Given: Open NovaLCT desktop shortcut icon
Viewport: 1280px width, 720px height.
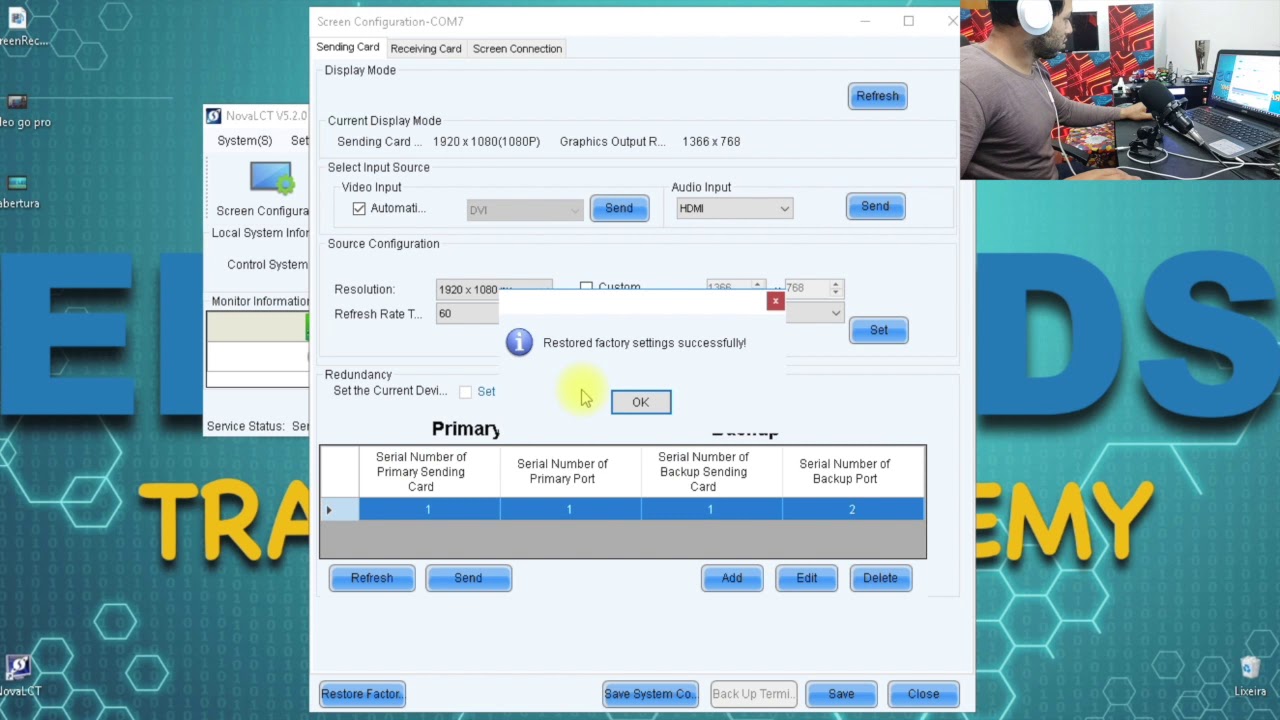Looking at the screenshot, I should (x=17, y=673).
